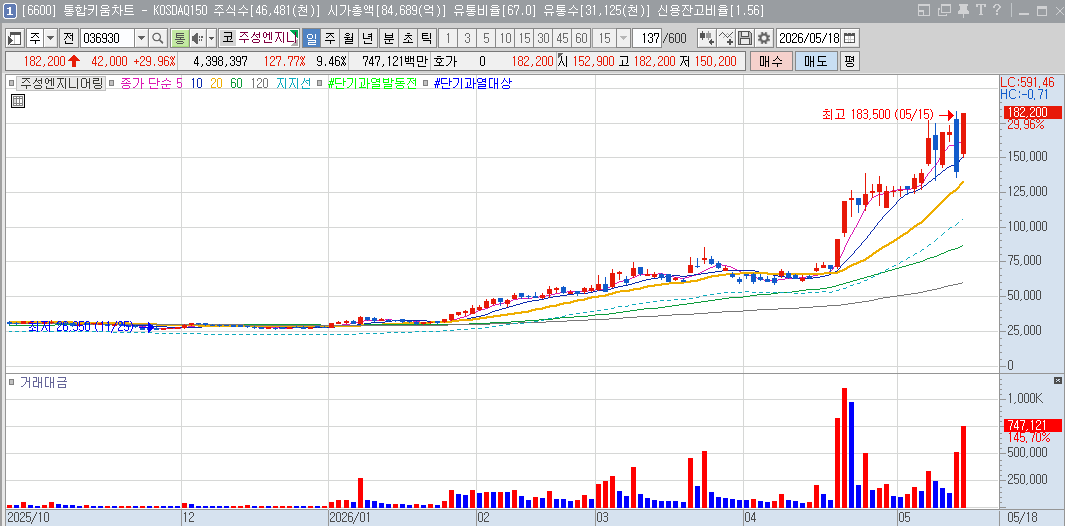Screen dimensions: 1065x526
Task: Select the 30 interval button
Action: (x=543, y=37)
